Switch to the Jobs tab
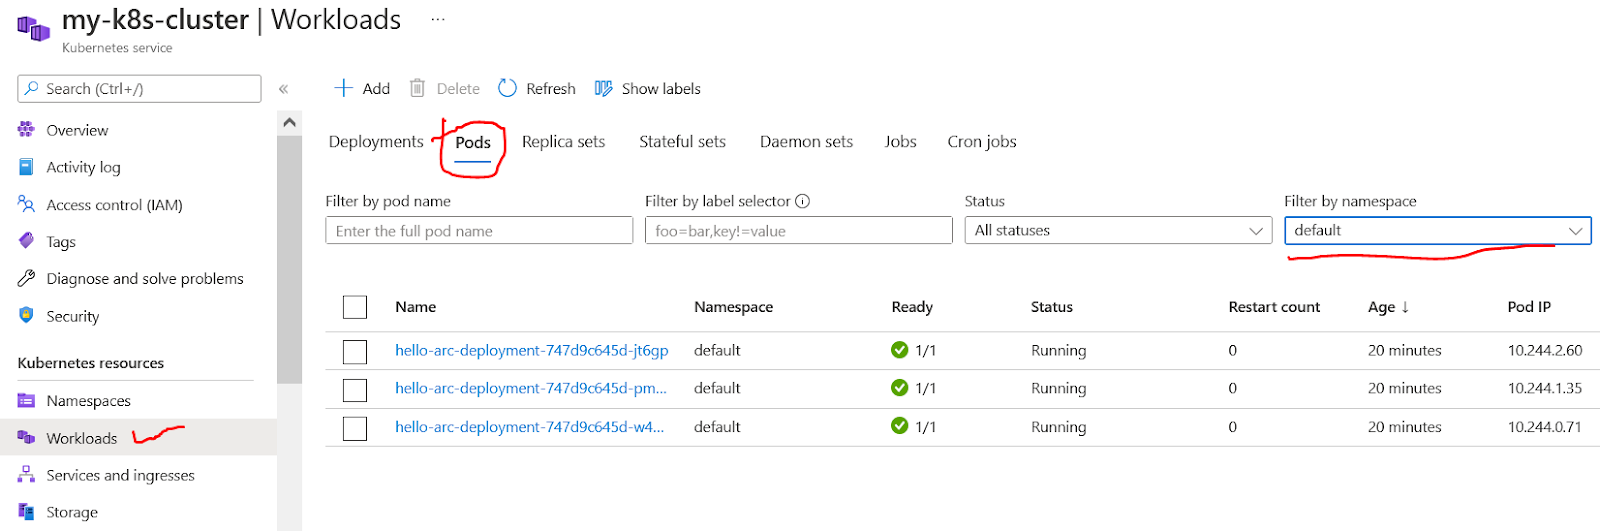Image resolution: width=1600 pixels, height=531 pixels. tap(901, 141)
